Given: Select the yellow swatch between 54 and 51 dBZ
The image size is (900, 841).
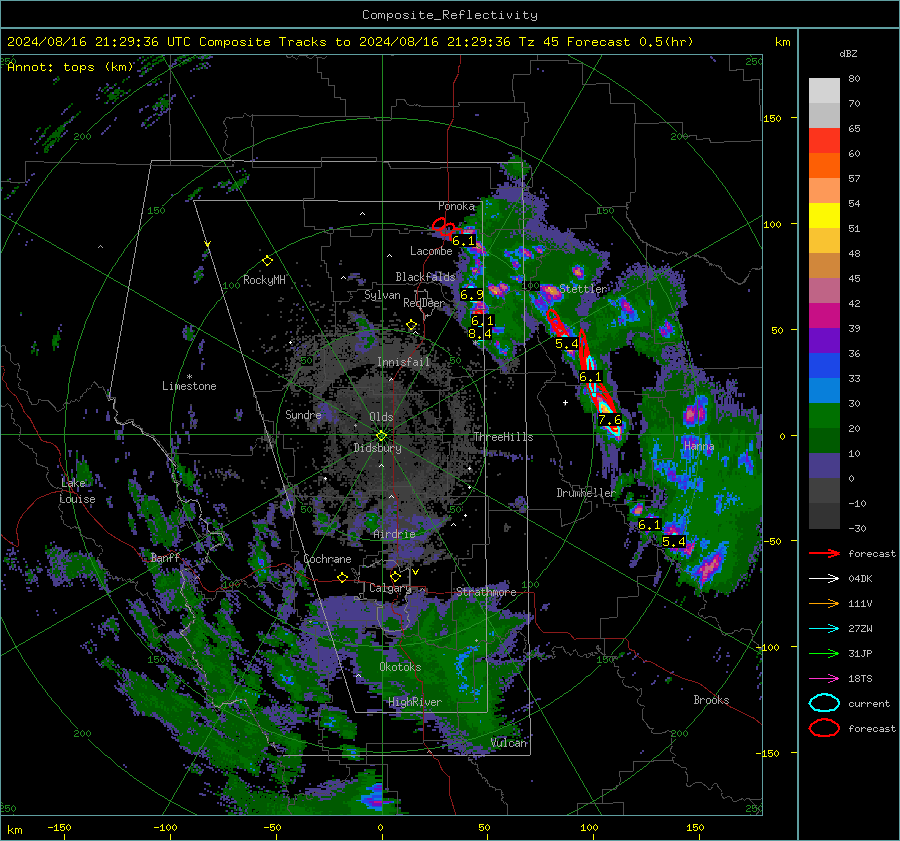Looking at the screenshot, I should point(824,216).
